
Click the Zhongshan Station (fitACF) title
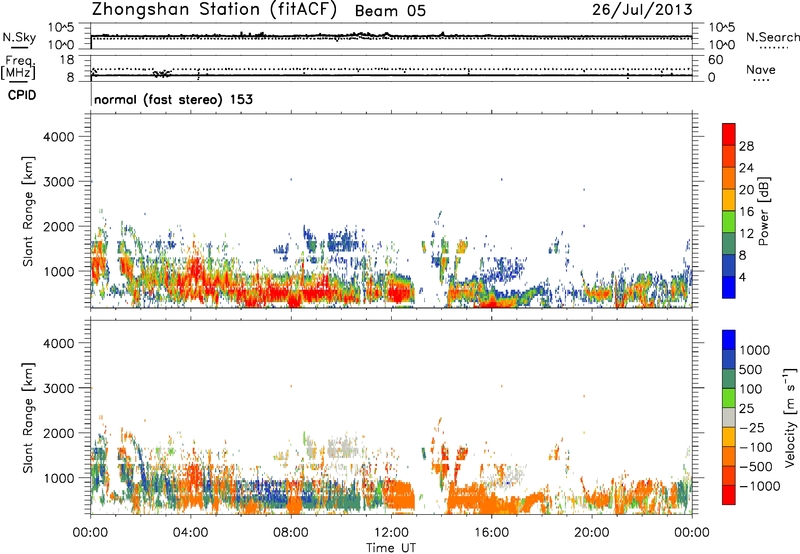point(214,10)
